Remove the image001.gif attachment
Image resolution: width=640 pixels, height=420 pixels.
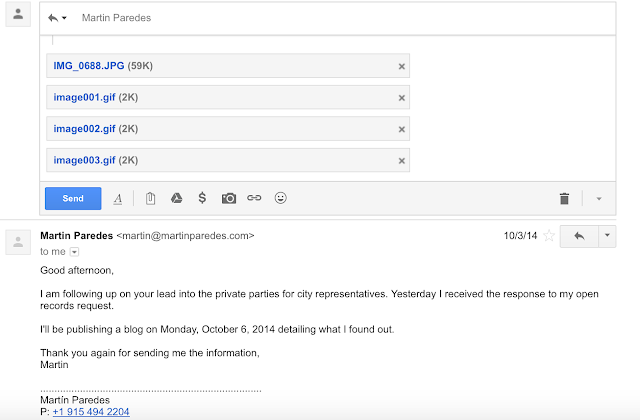click(x=402, y=98)
